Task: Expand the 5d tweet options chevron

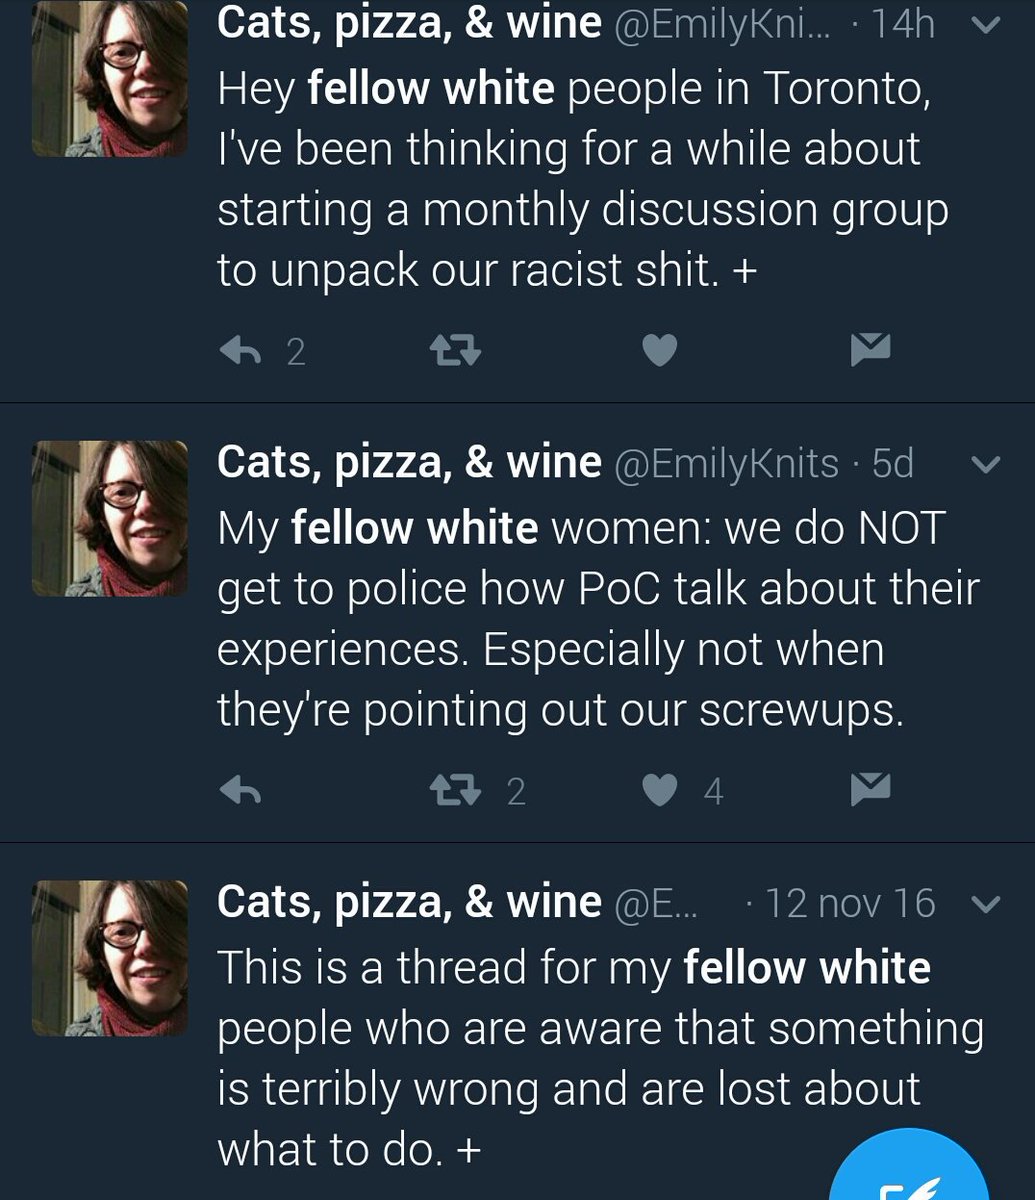Action: (986, 465)
